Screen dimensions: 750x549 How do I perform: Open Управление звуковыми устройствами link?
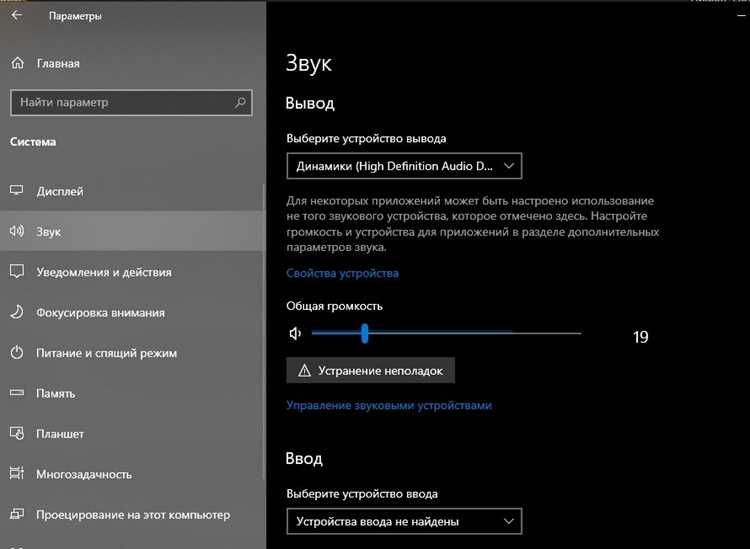point(389,406)
